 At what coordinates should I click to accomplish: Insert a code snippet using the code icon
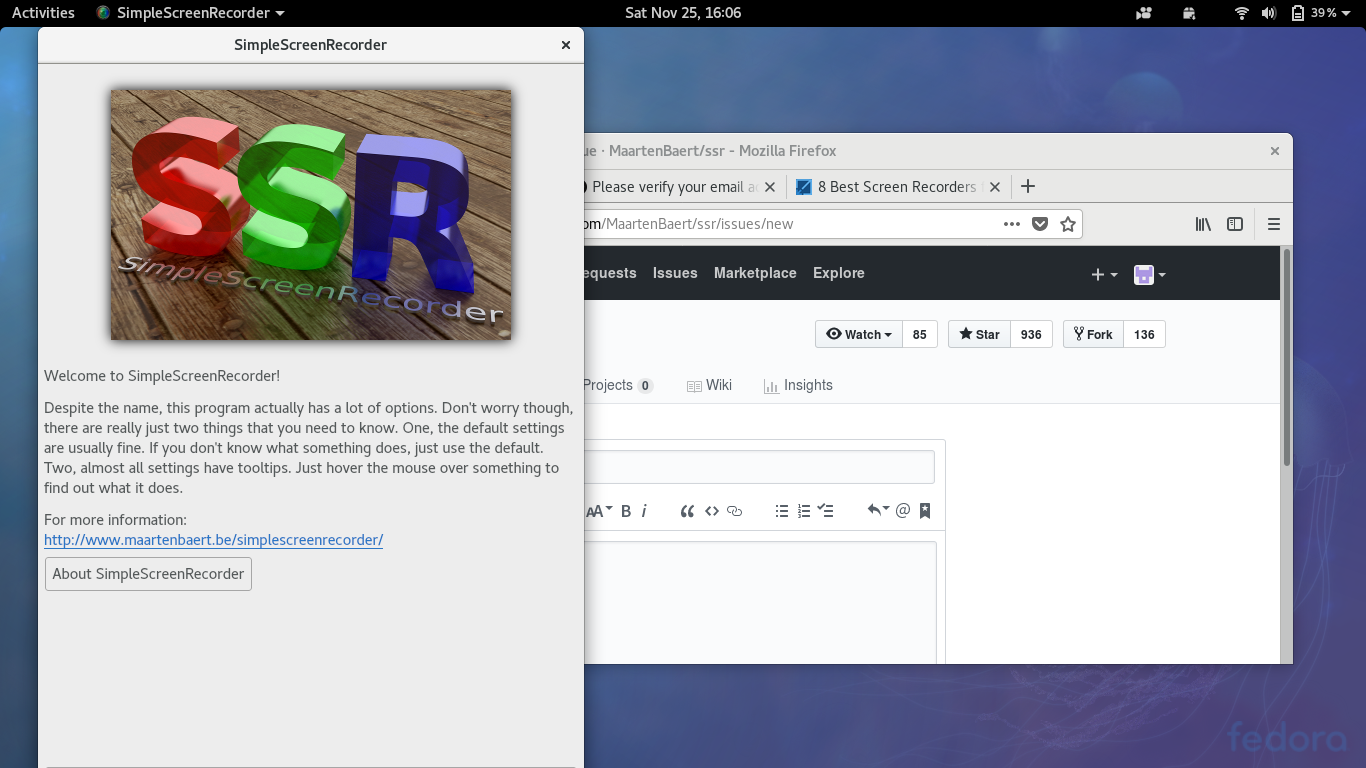[712, 510]
